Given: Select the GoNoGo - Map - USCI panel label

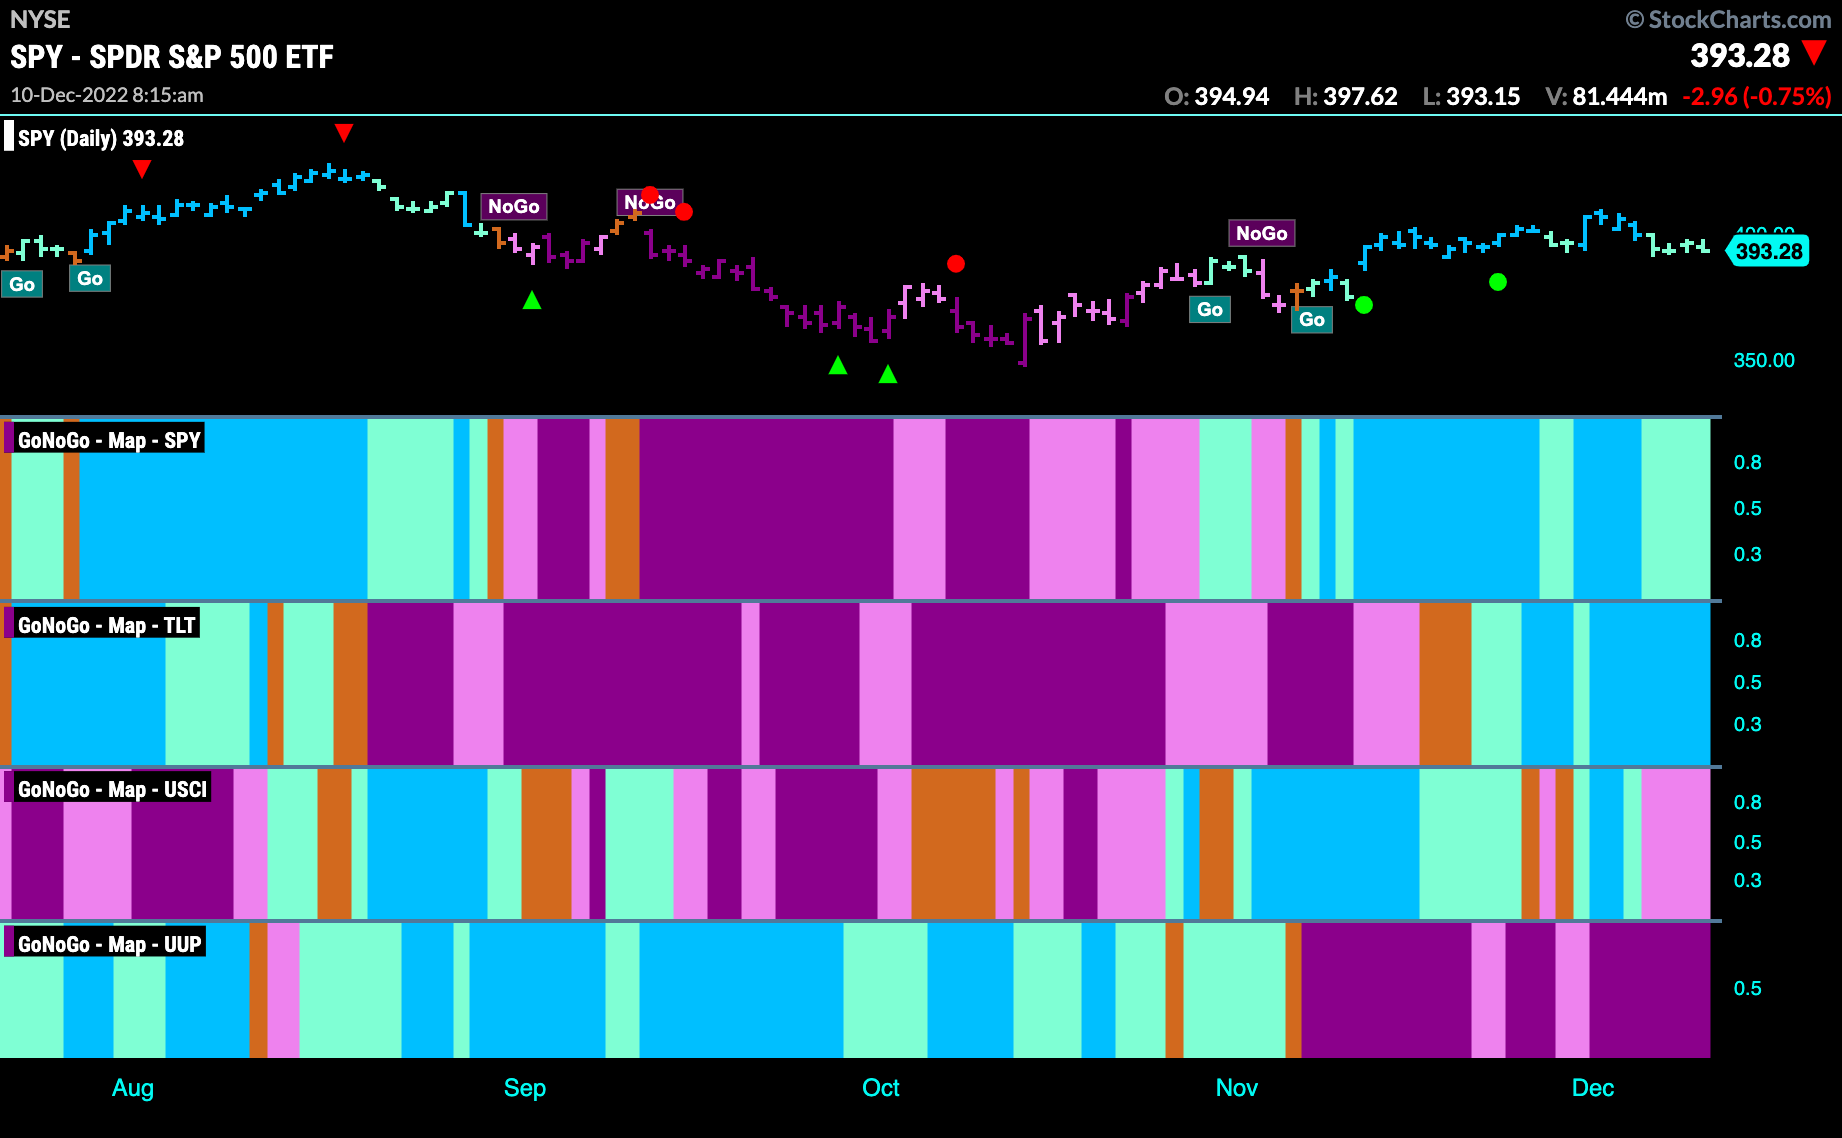Looking at the screenshot, I should (x=111, y=790).
